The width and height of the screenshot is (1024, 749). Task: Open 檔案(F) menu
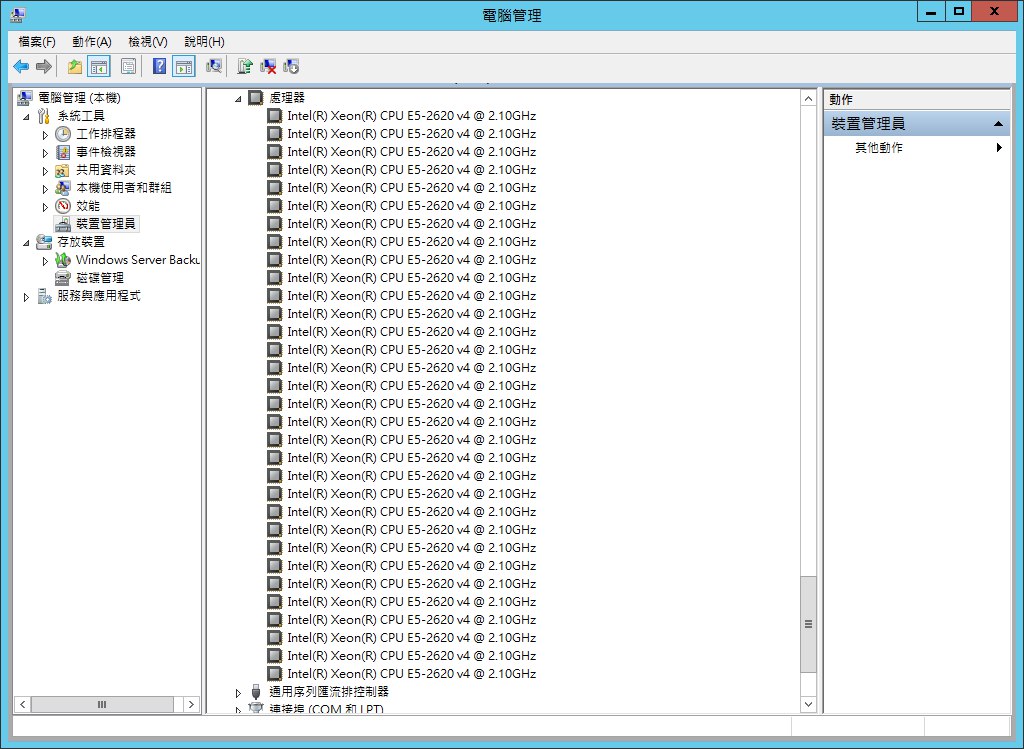coord(37,42)
